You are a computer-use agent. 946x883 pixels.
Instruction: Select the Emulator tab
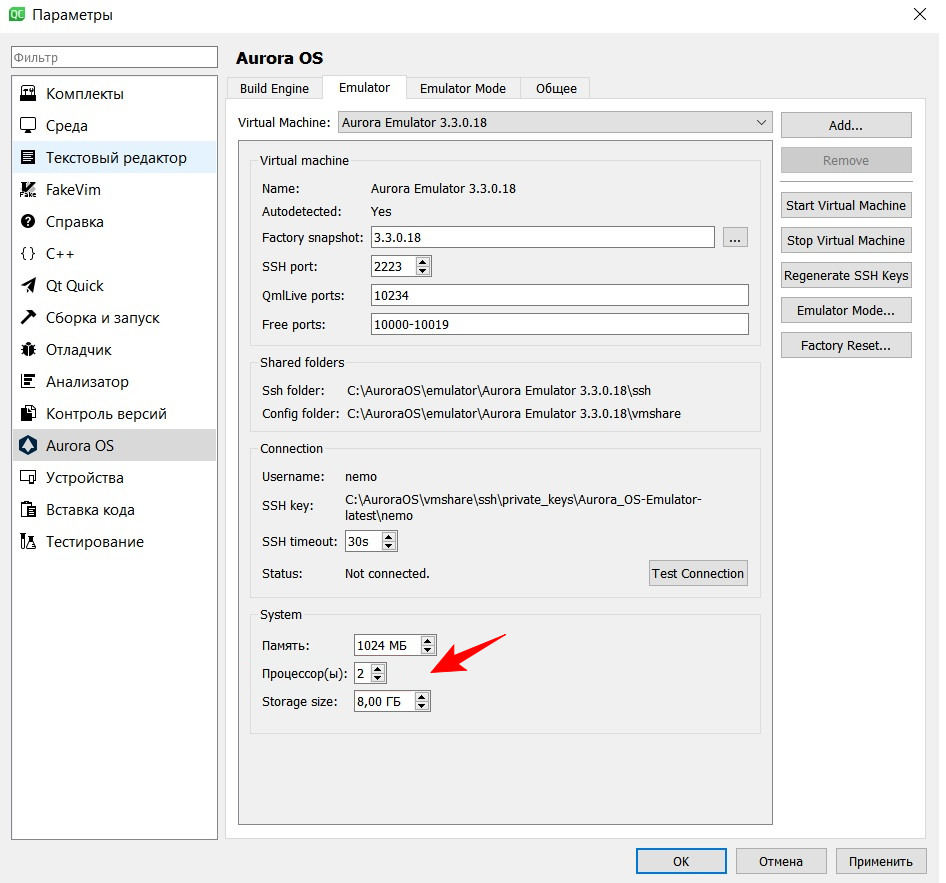click(364, 87)
